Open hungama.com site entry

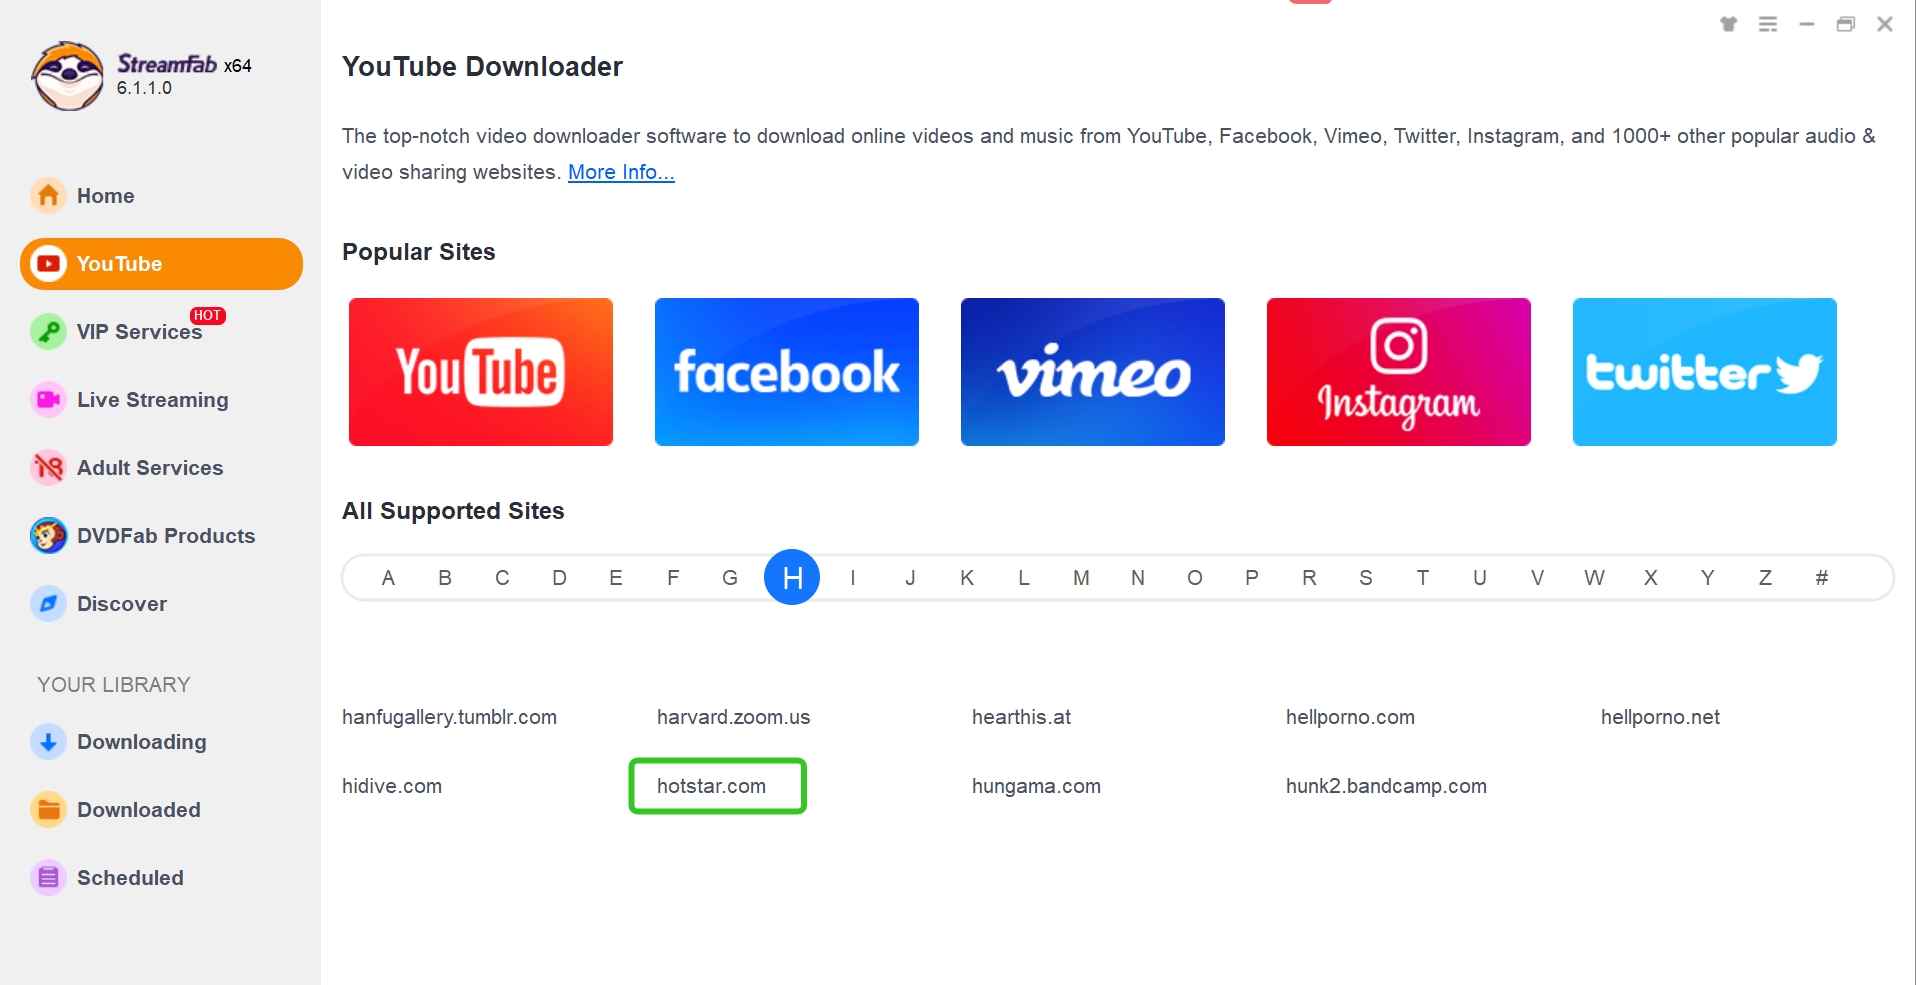[x=1036, y=786]
